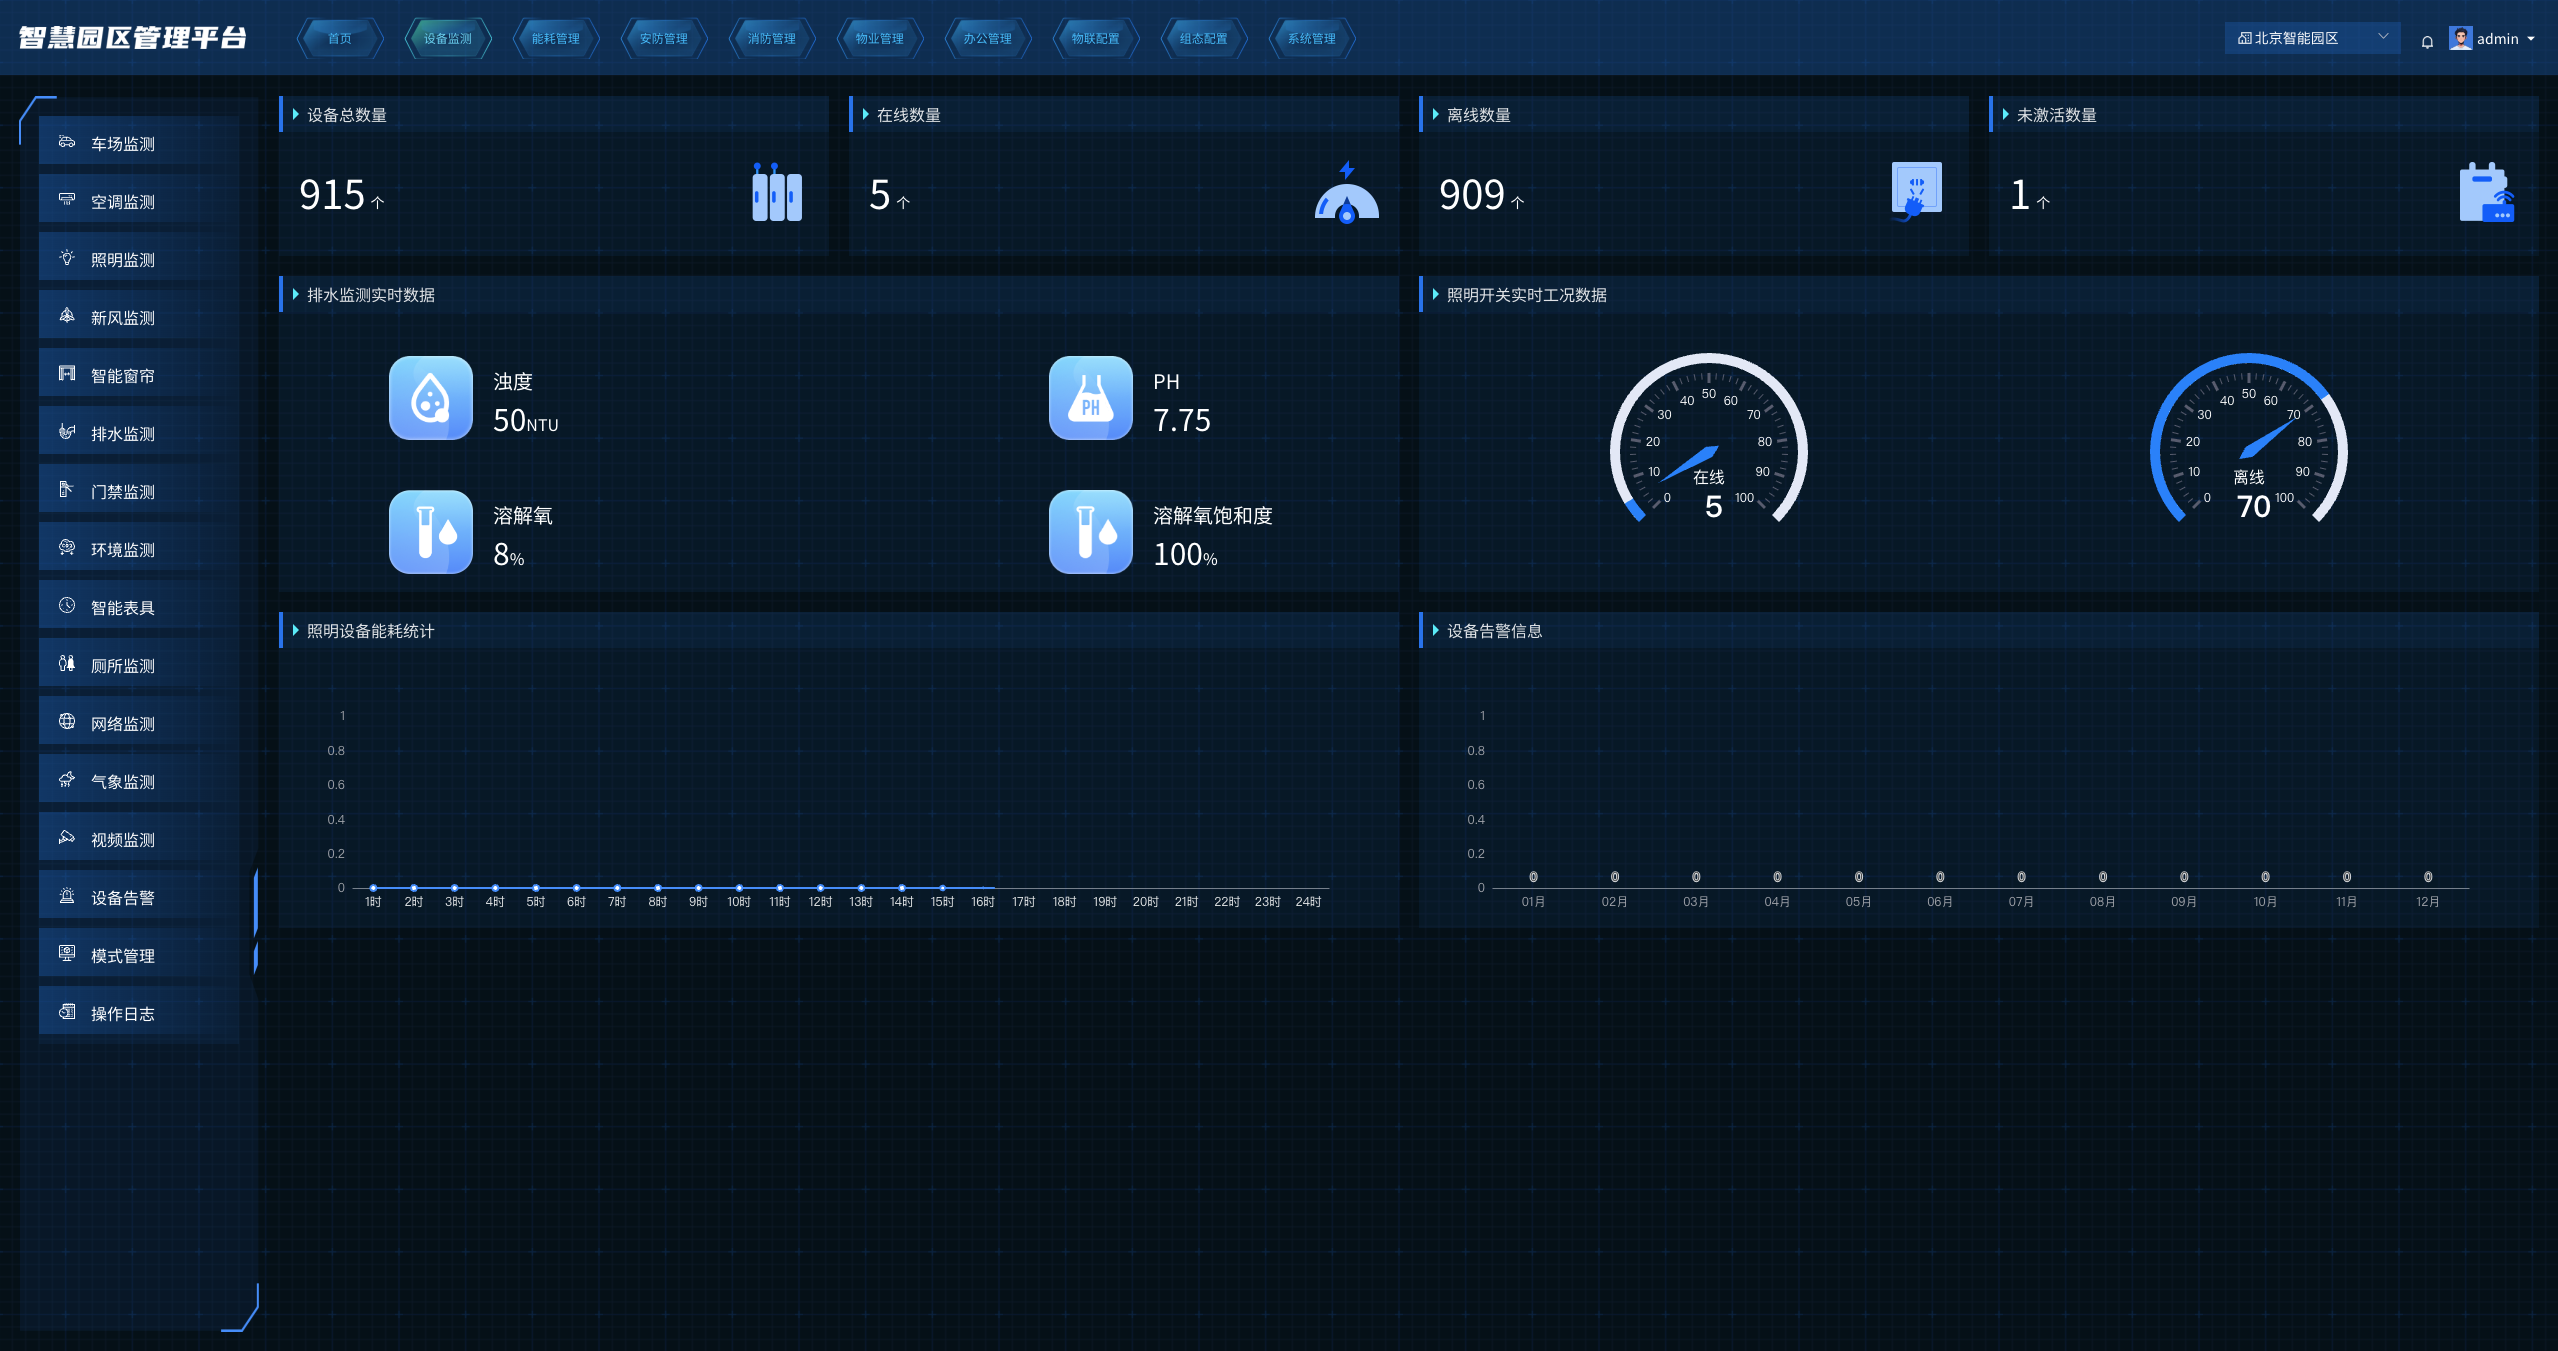
Task: Click the 915 total device count
Action: tap(332, 195)
